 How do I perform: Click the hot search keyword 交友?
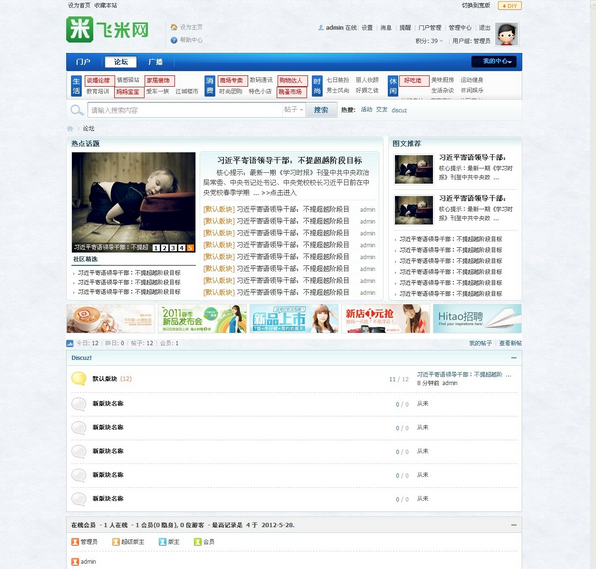[382, 109]
